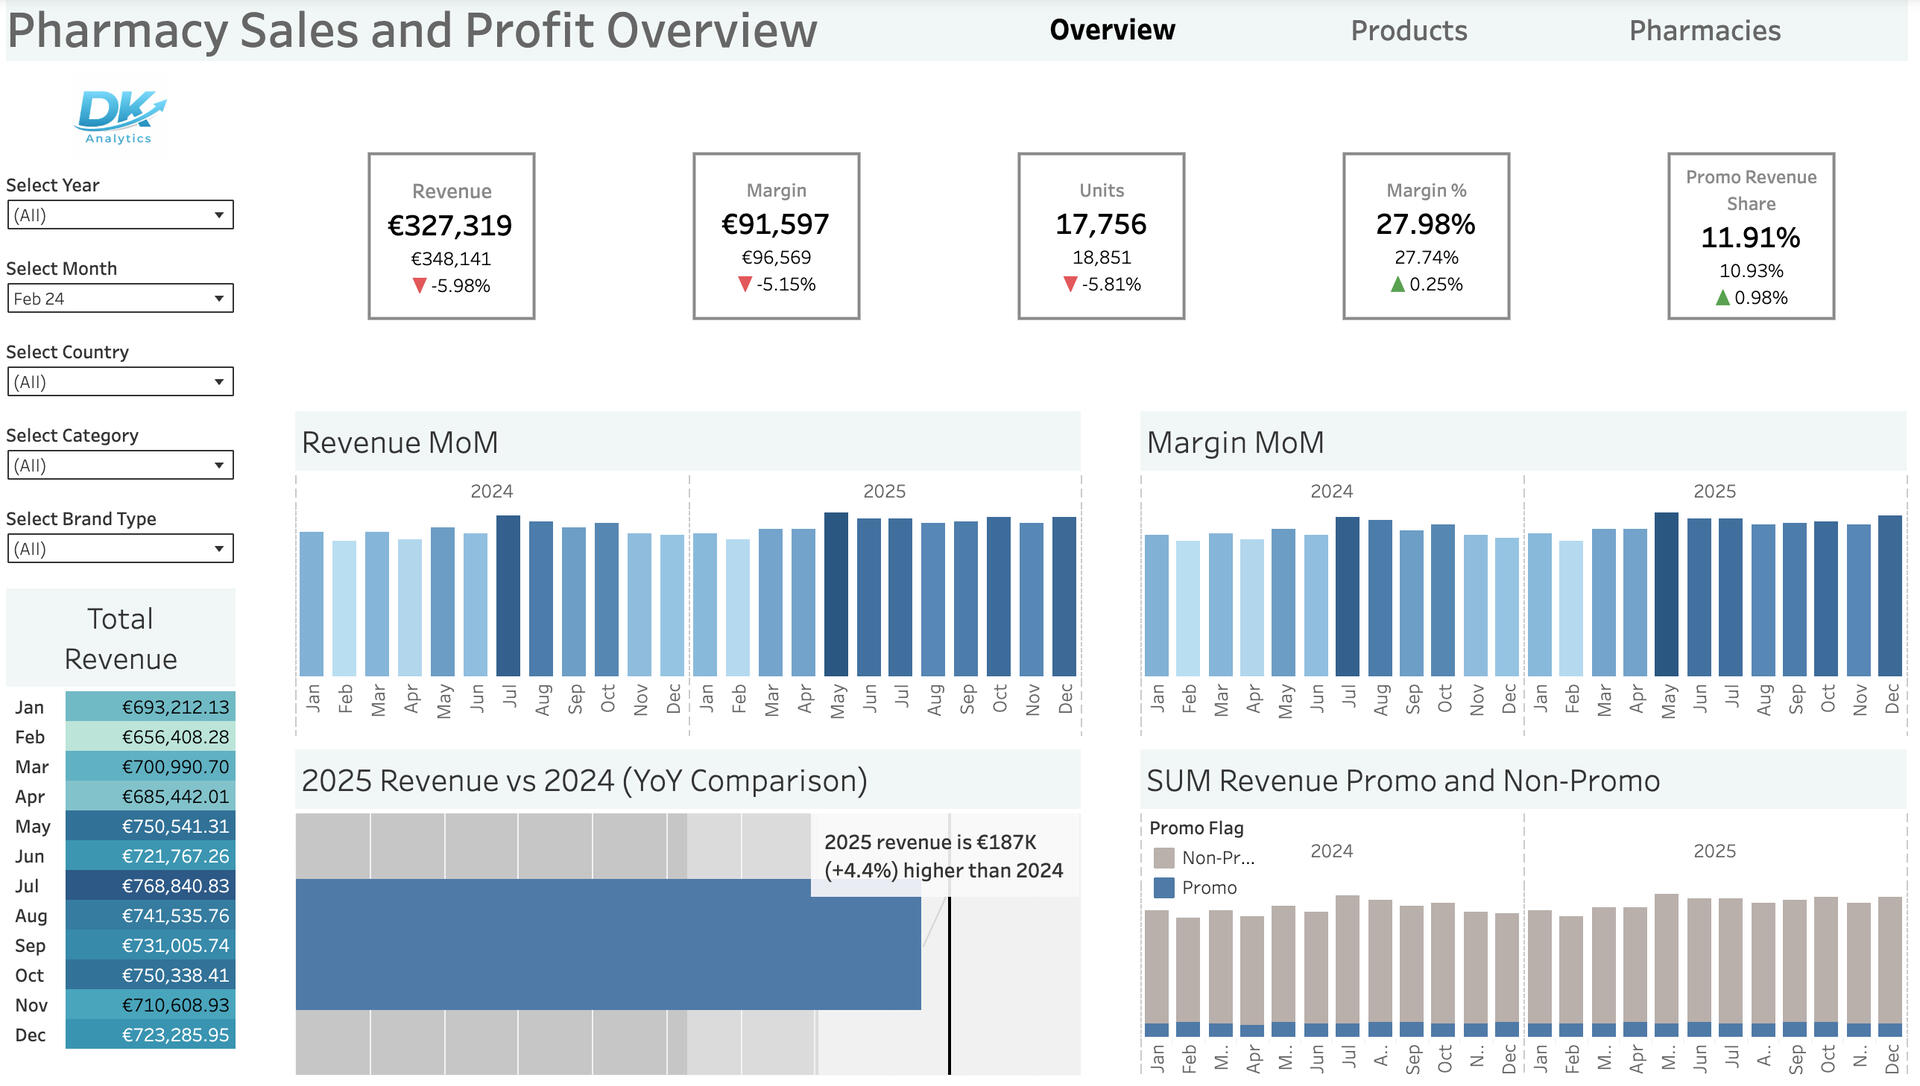This screenshot has width=1920, height=1086.
Task: Select the Promo legend color swatch
Action: click(x=1163, y=887)
